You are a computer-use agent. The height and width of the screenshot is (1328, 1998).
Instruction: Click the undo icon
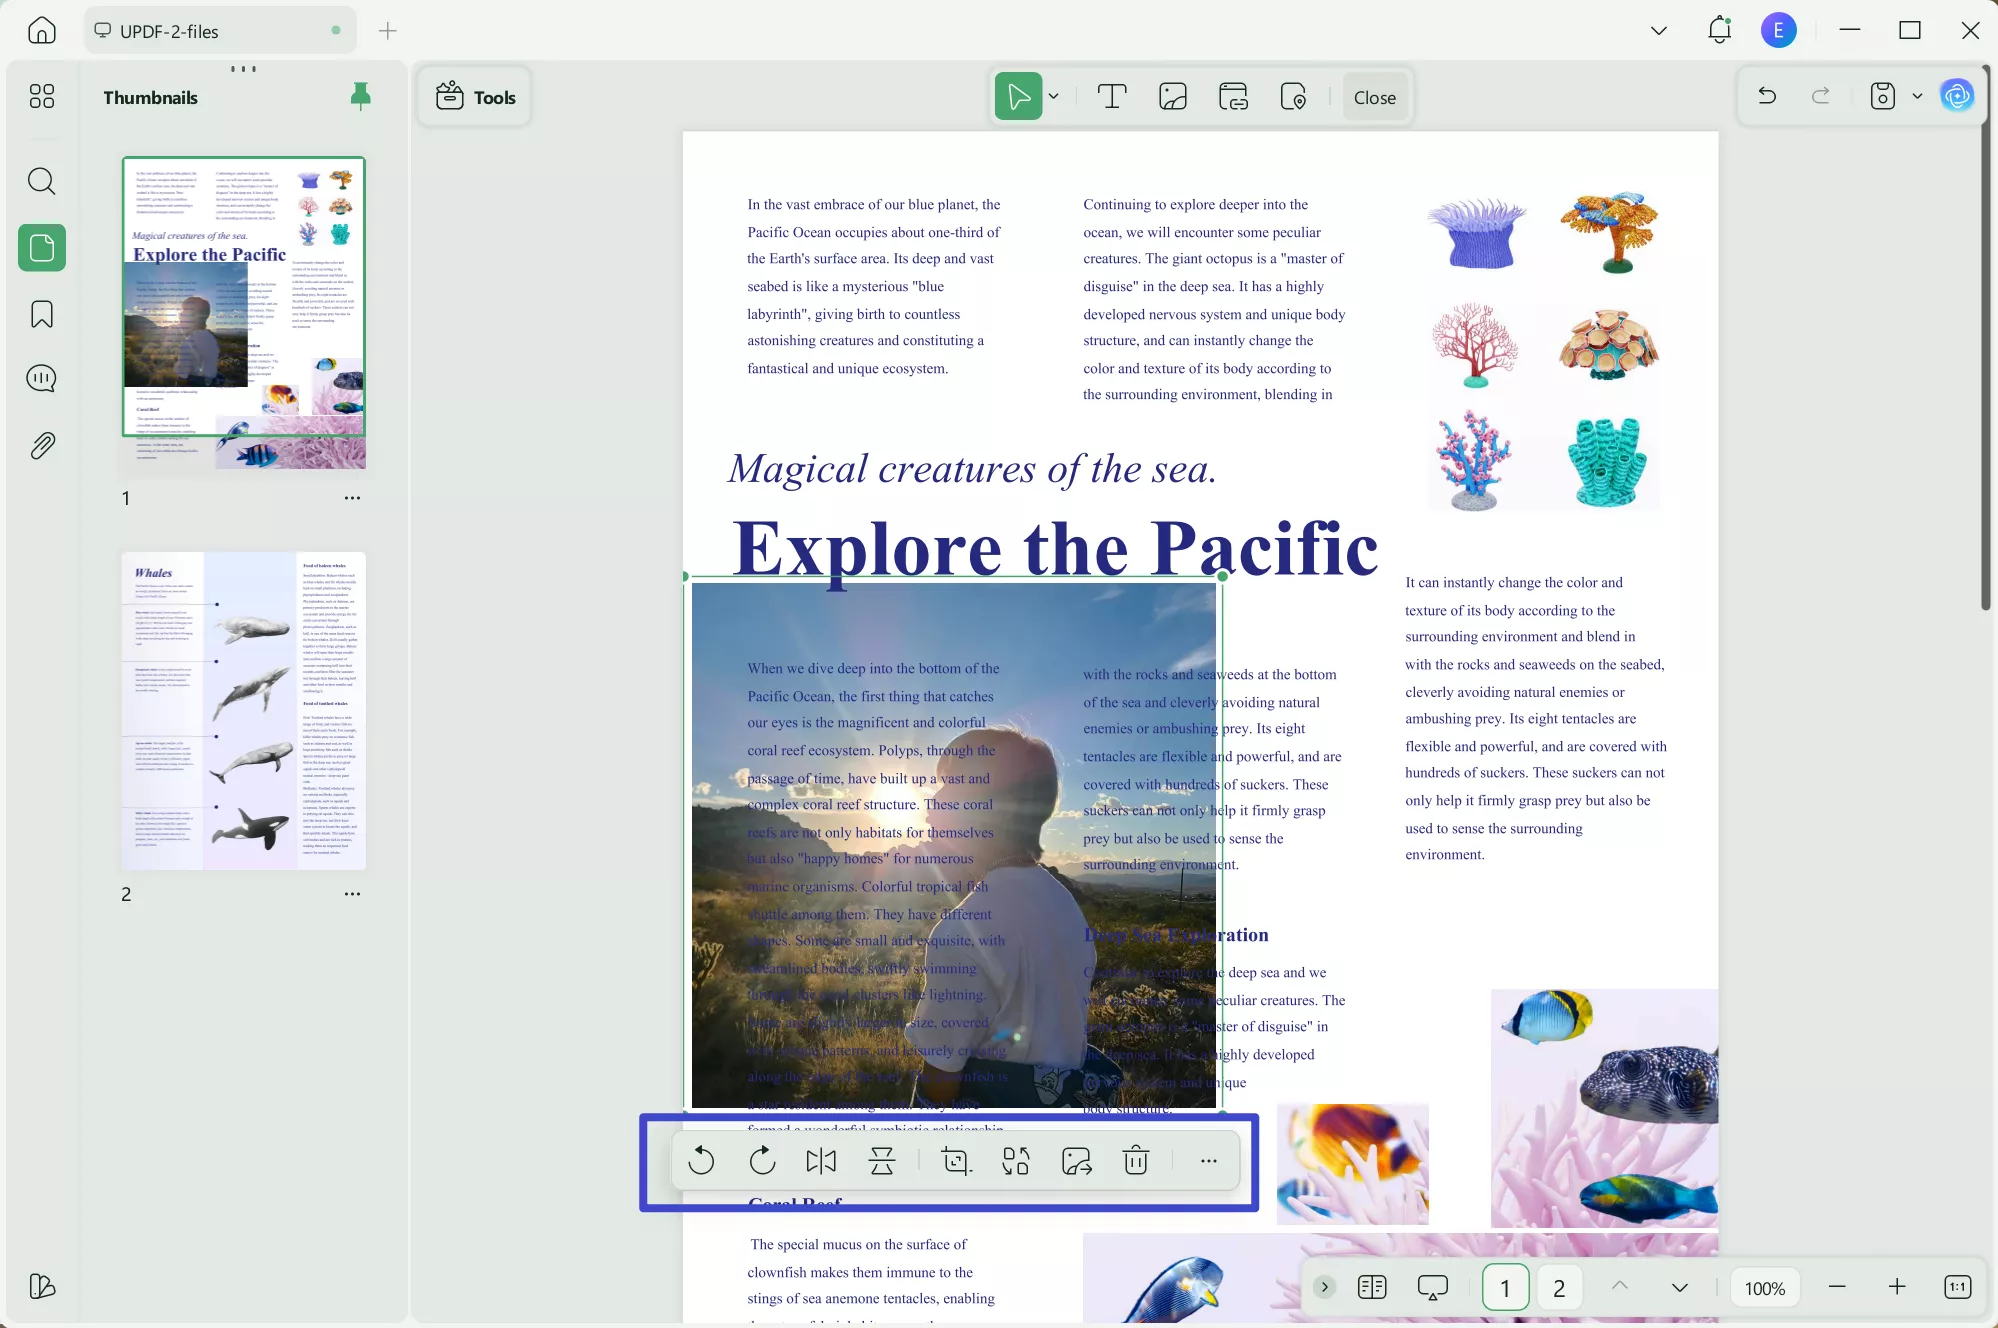pos(1766,95)
